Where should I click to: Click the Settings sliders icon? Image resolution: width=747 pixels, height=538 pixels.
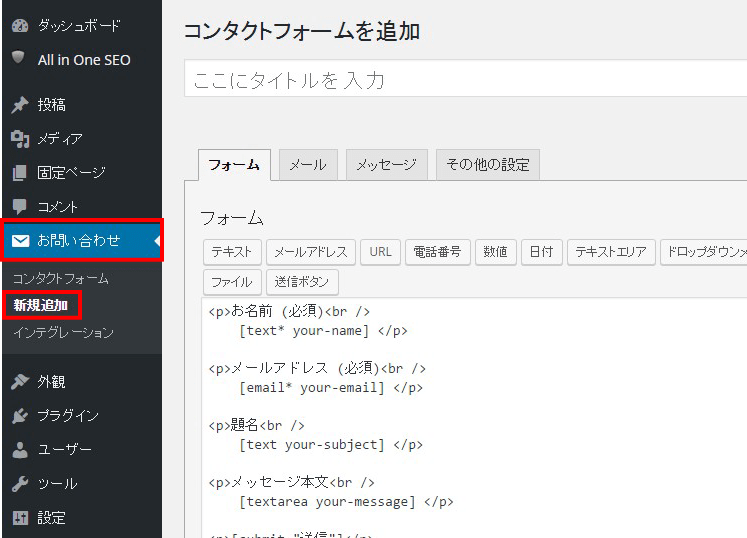20,518
